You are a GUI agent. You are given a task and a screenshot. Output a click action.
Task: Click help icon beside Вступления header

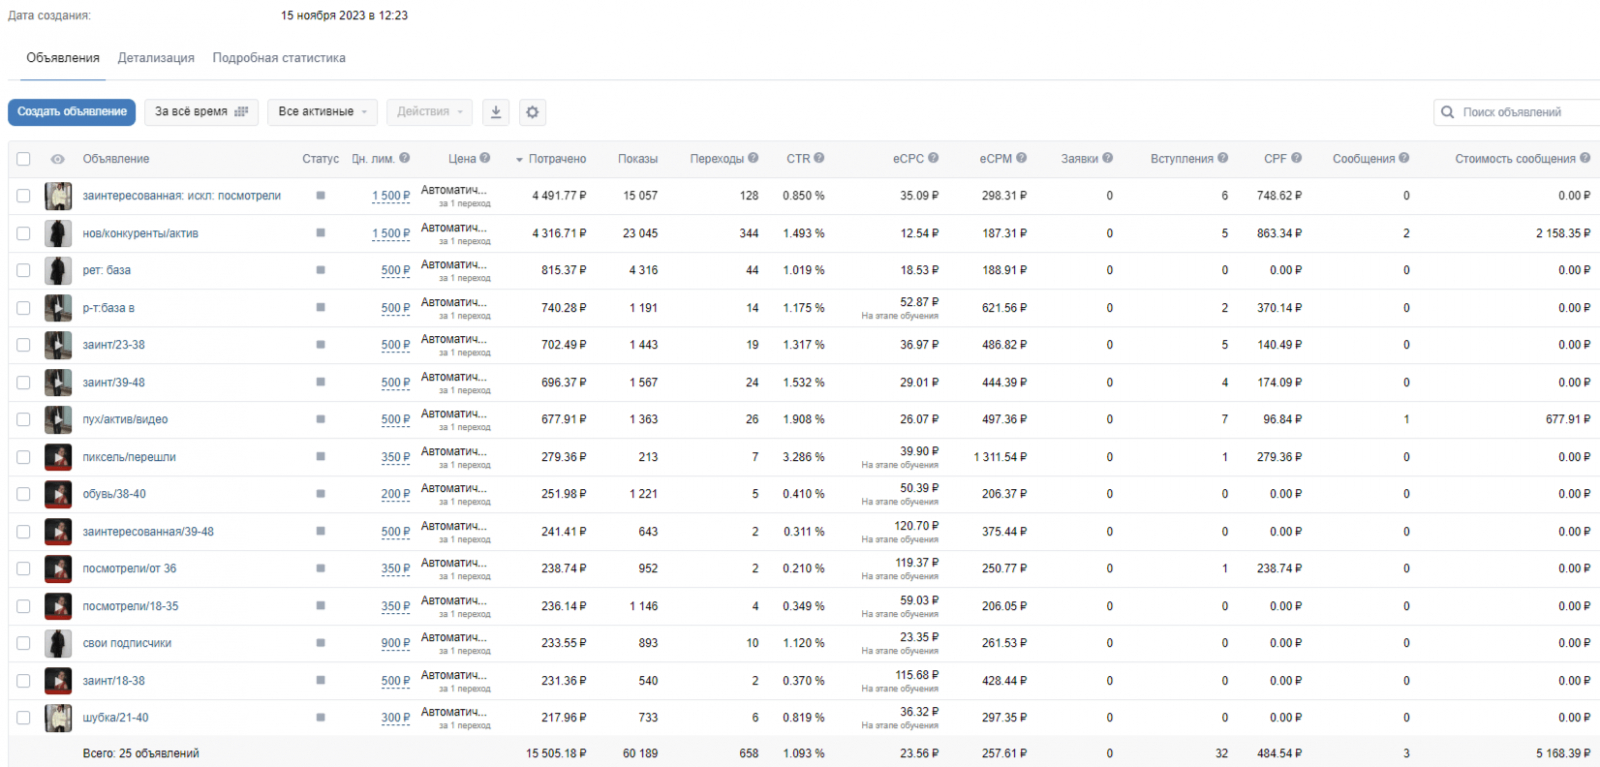coord(1223,158)
